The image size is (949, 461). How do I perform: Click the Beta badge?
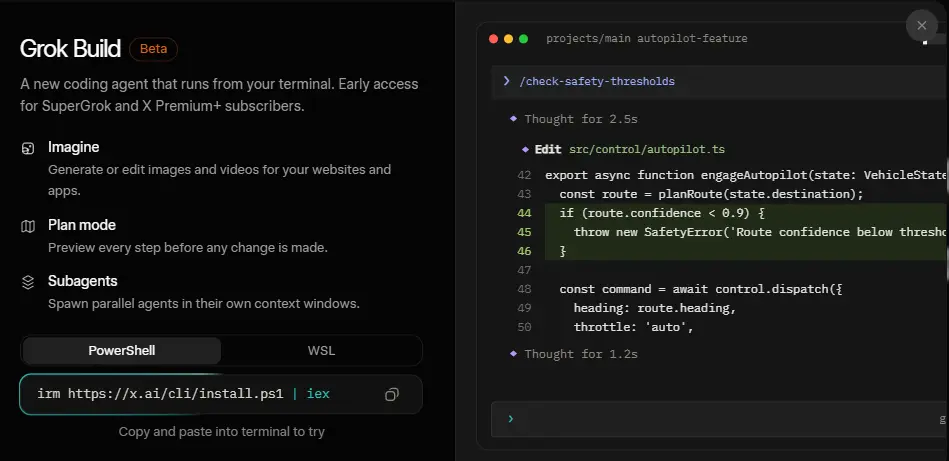click(153, 49)
